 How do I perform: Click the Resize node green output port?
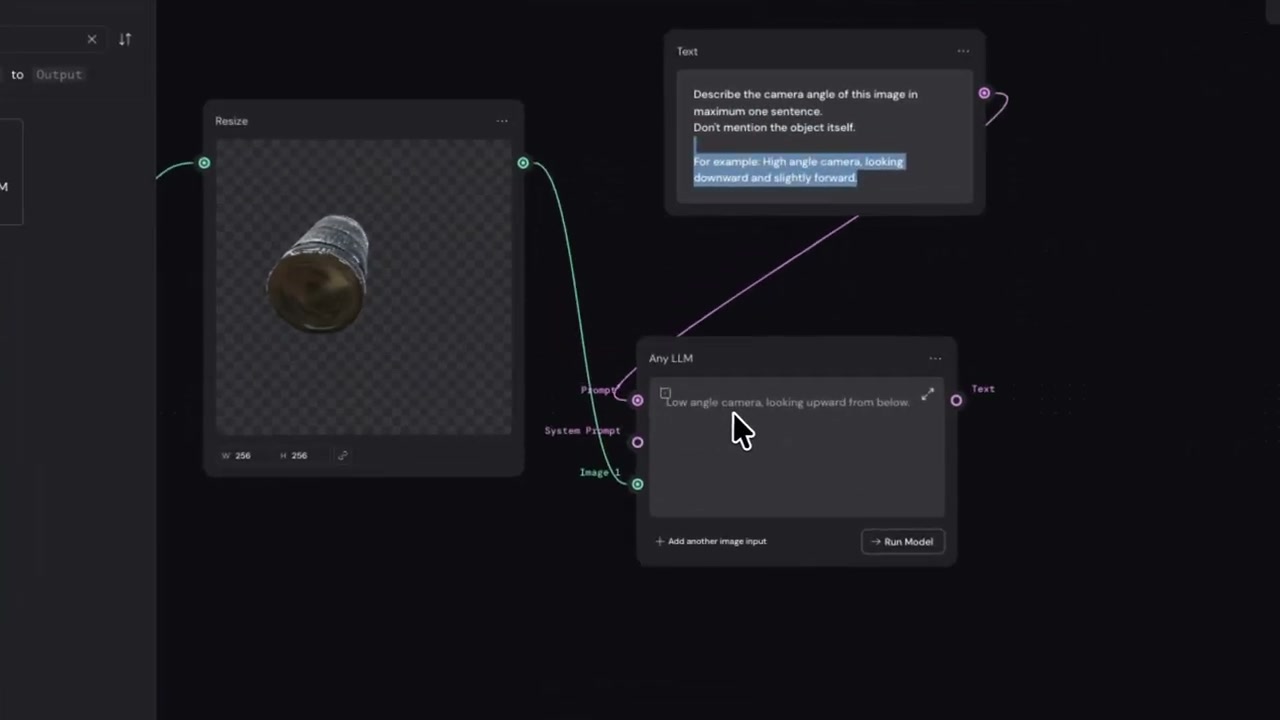point(523,163)
